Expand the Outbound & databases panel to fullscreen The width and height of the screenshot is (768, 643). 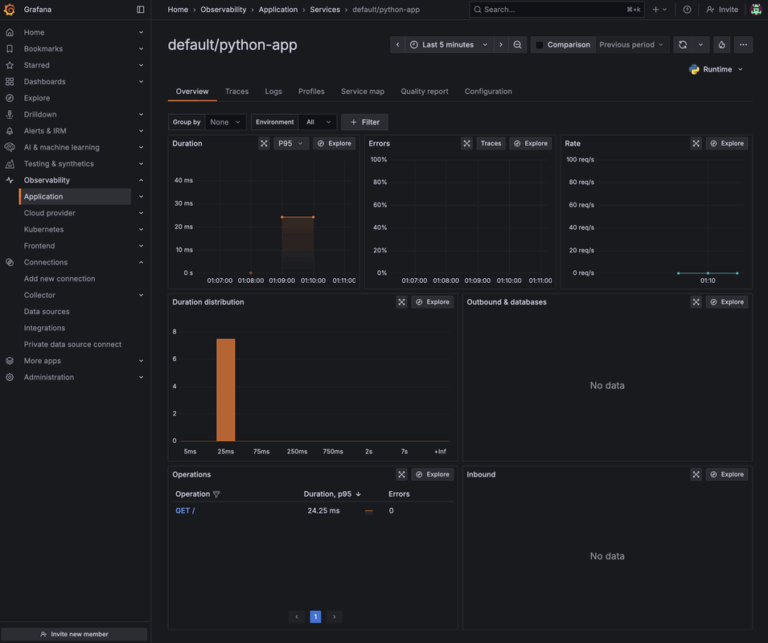point(696,302)
